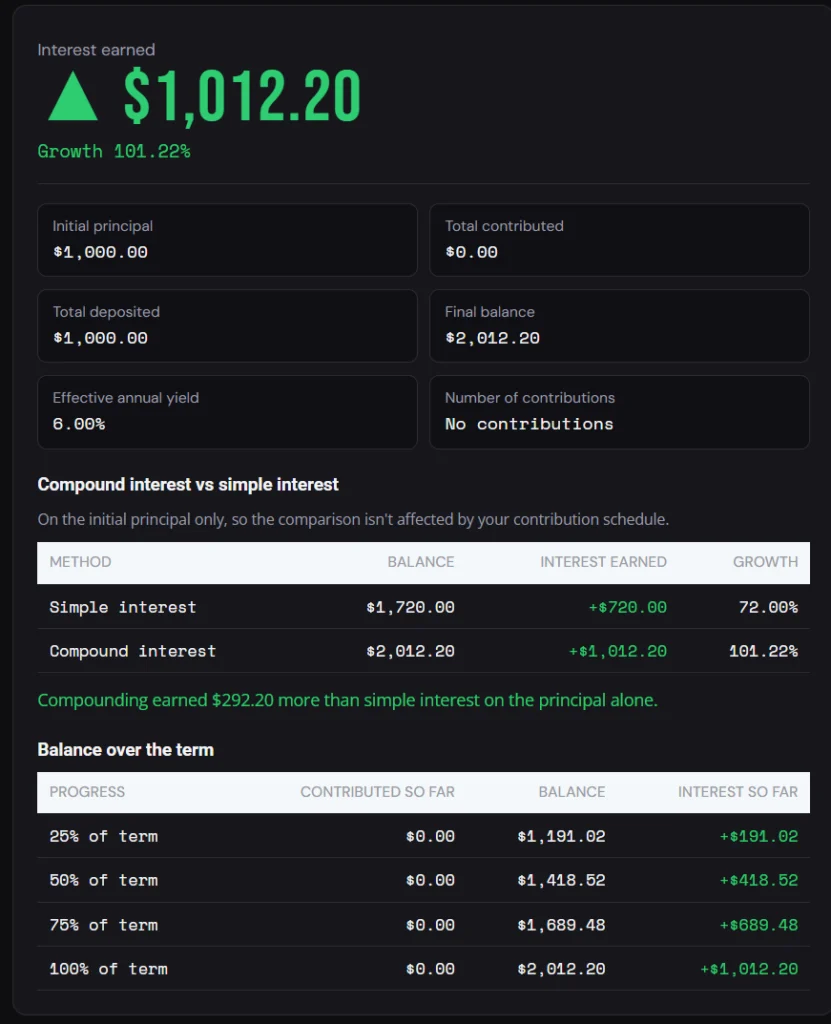Viewport: 831px width, 1024px height.
Task: Click the 'Compound interest vs simple interest' heading
Action: (188, 485)
